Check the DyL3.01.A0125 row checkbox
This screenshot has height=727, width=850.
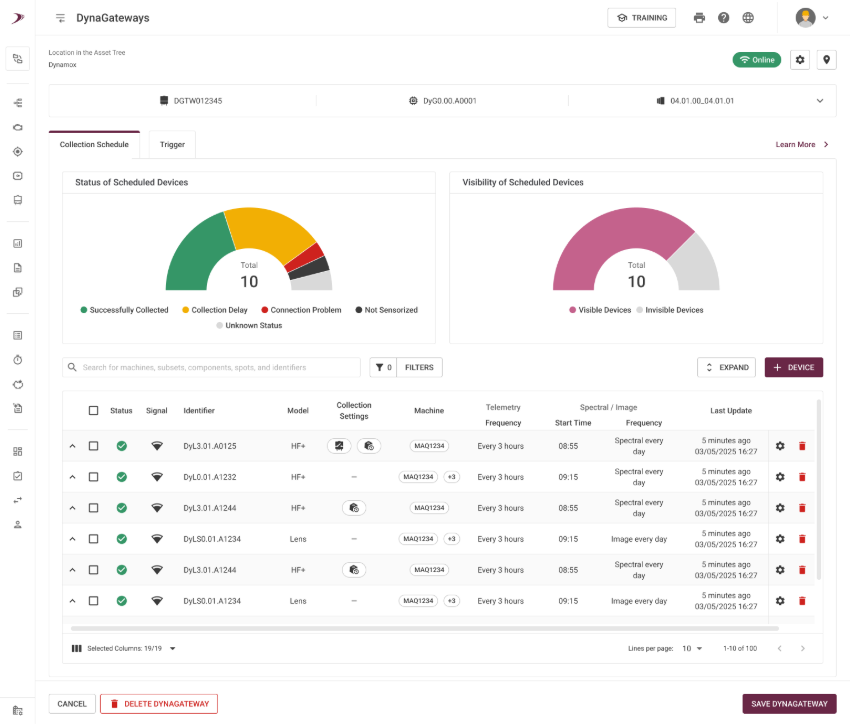93,446
